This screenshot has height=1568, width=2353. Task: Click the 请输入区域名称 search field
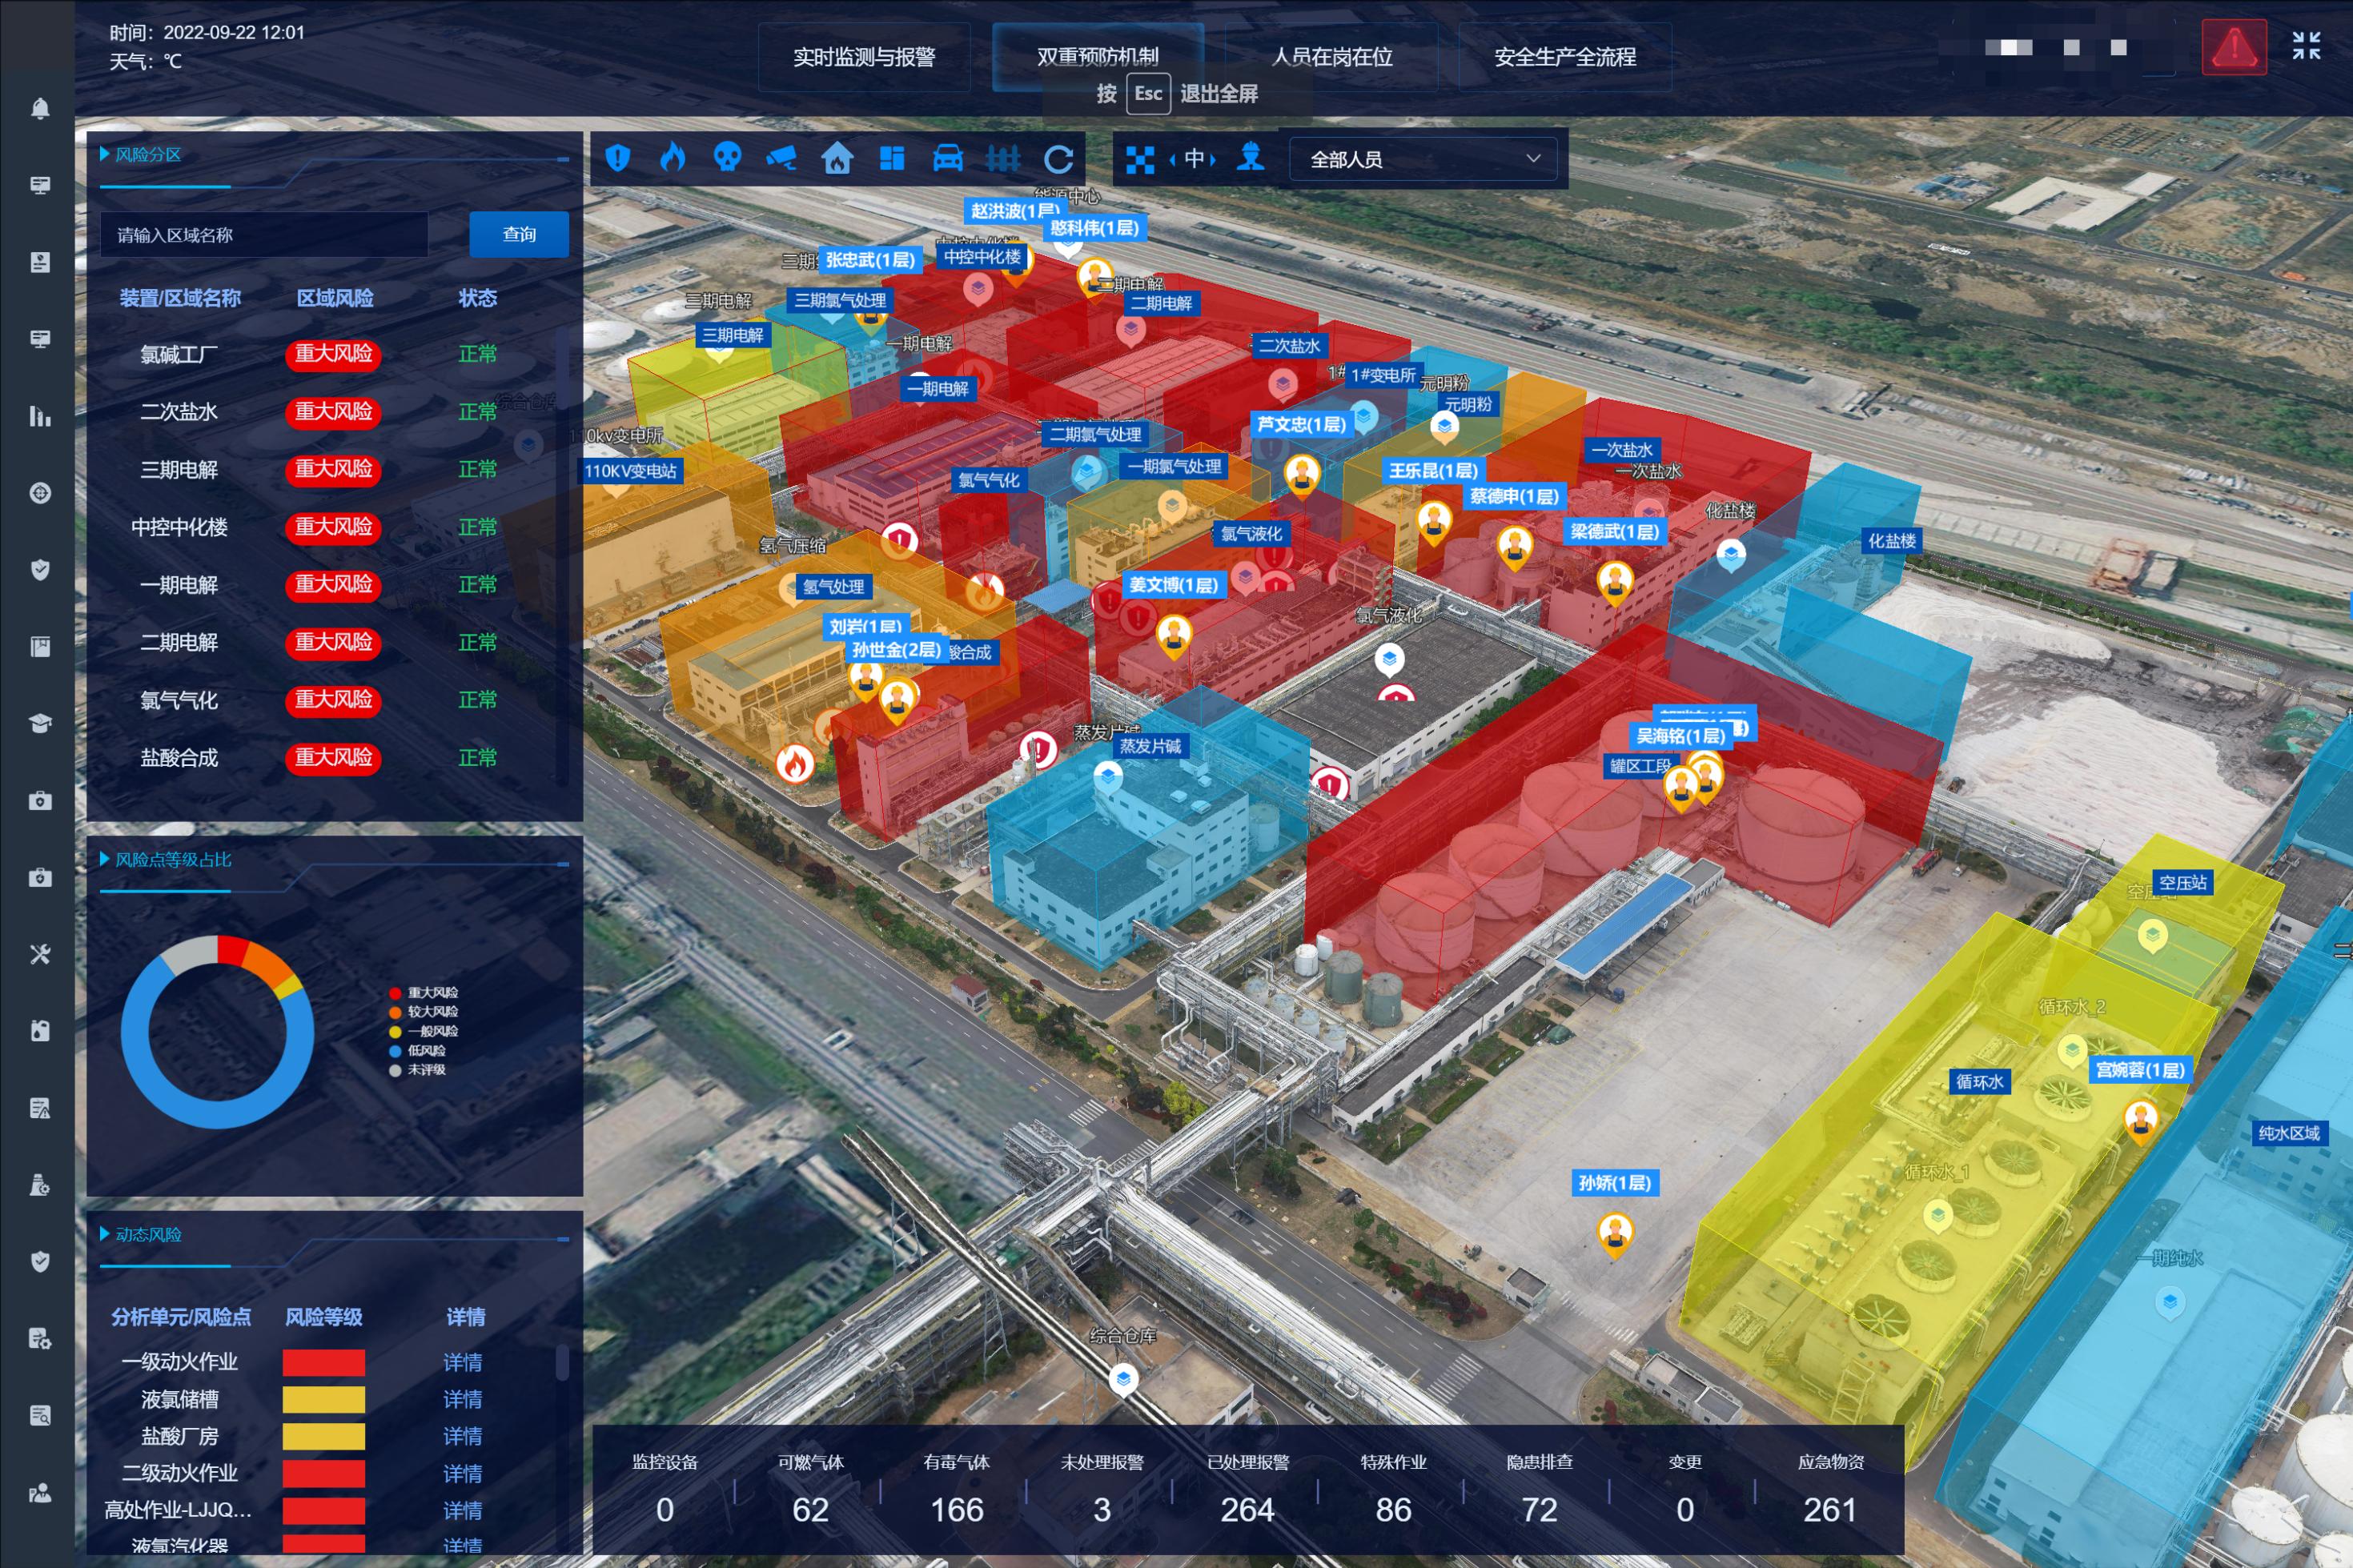[264, 235]
